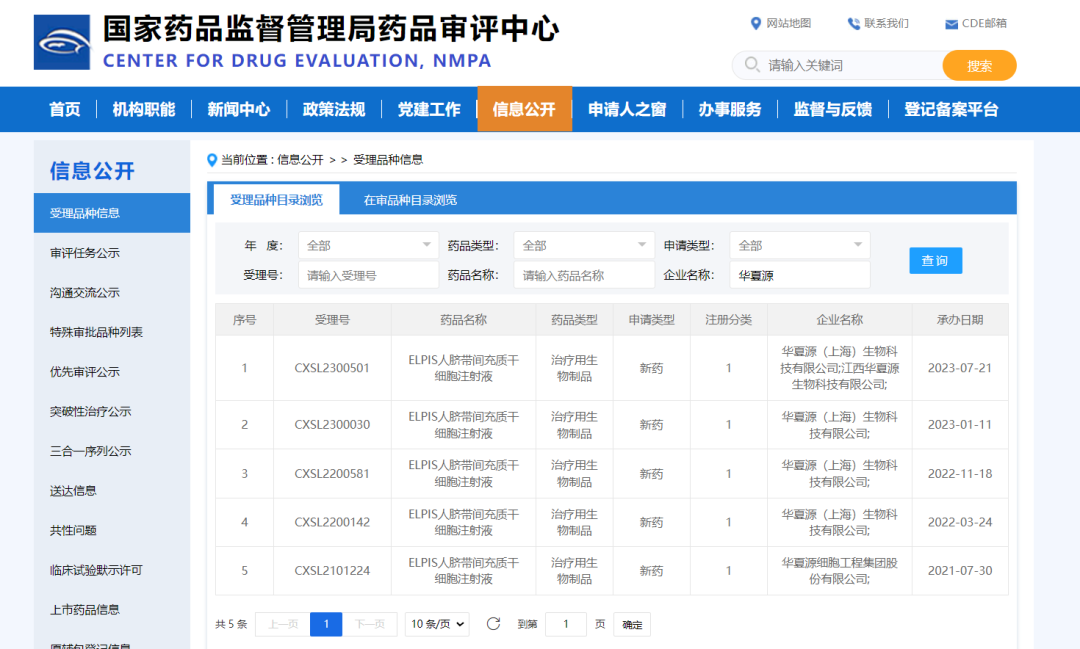Screen dimensions: 1080x649
Task: Click 华夏源细胞工程集团股份有限公司 company cell
Action: [839, 570]
